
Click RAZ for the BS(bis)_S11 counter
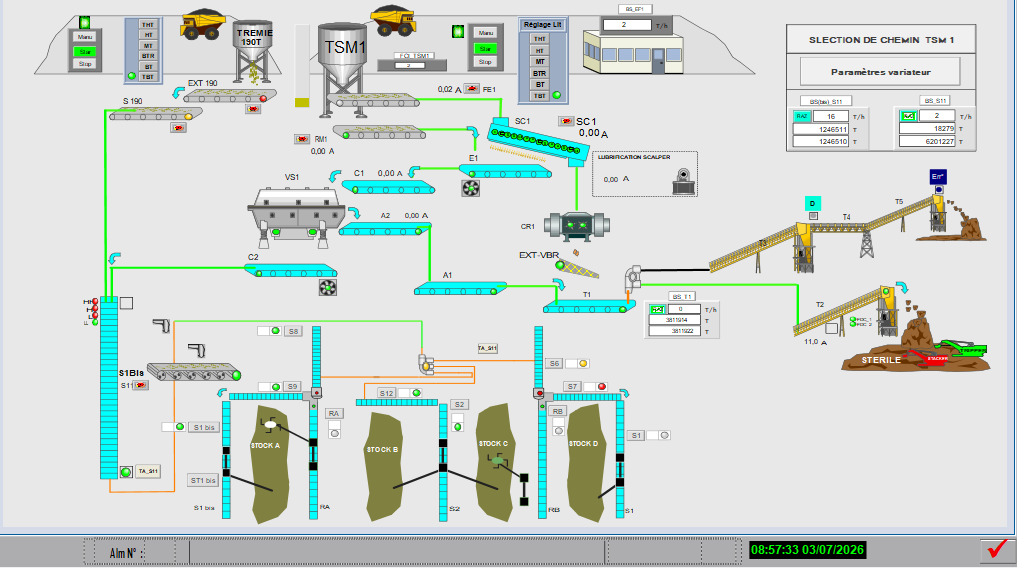[802, 116]
